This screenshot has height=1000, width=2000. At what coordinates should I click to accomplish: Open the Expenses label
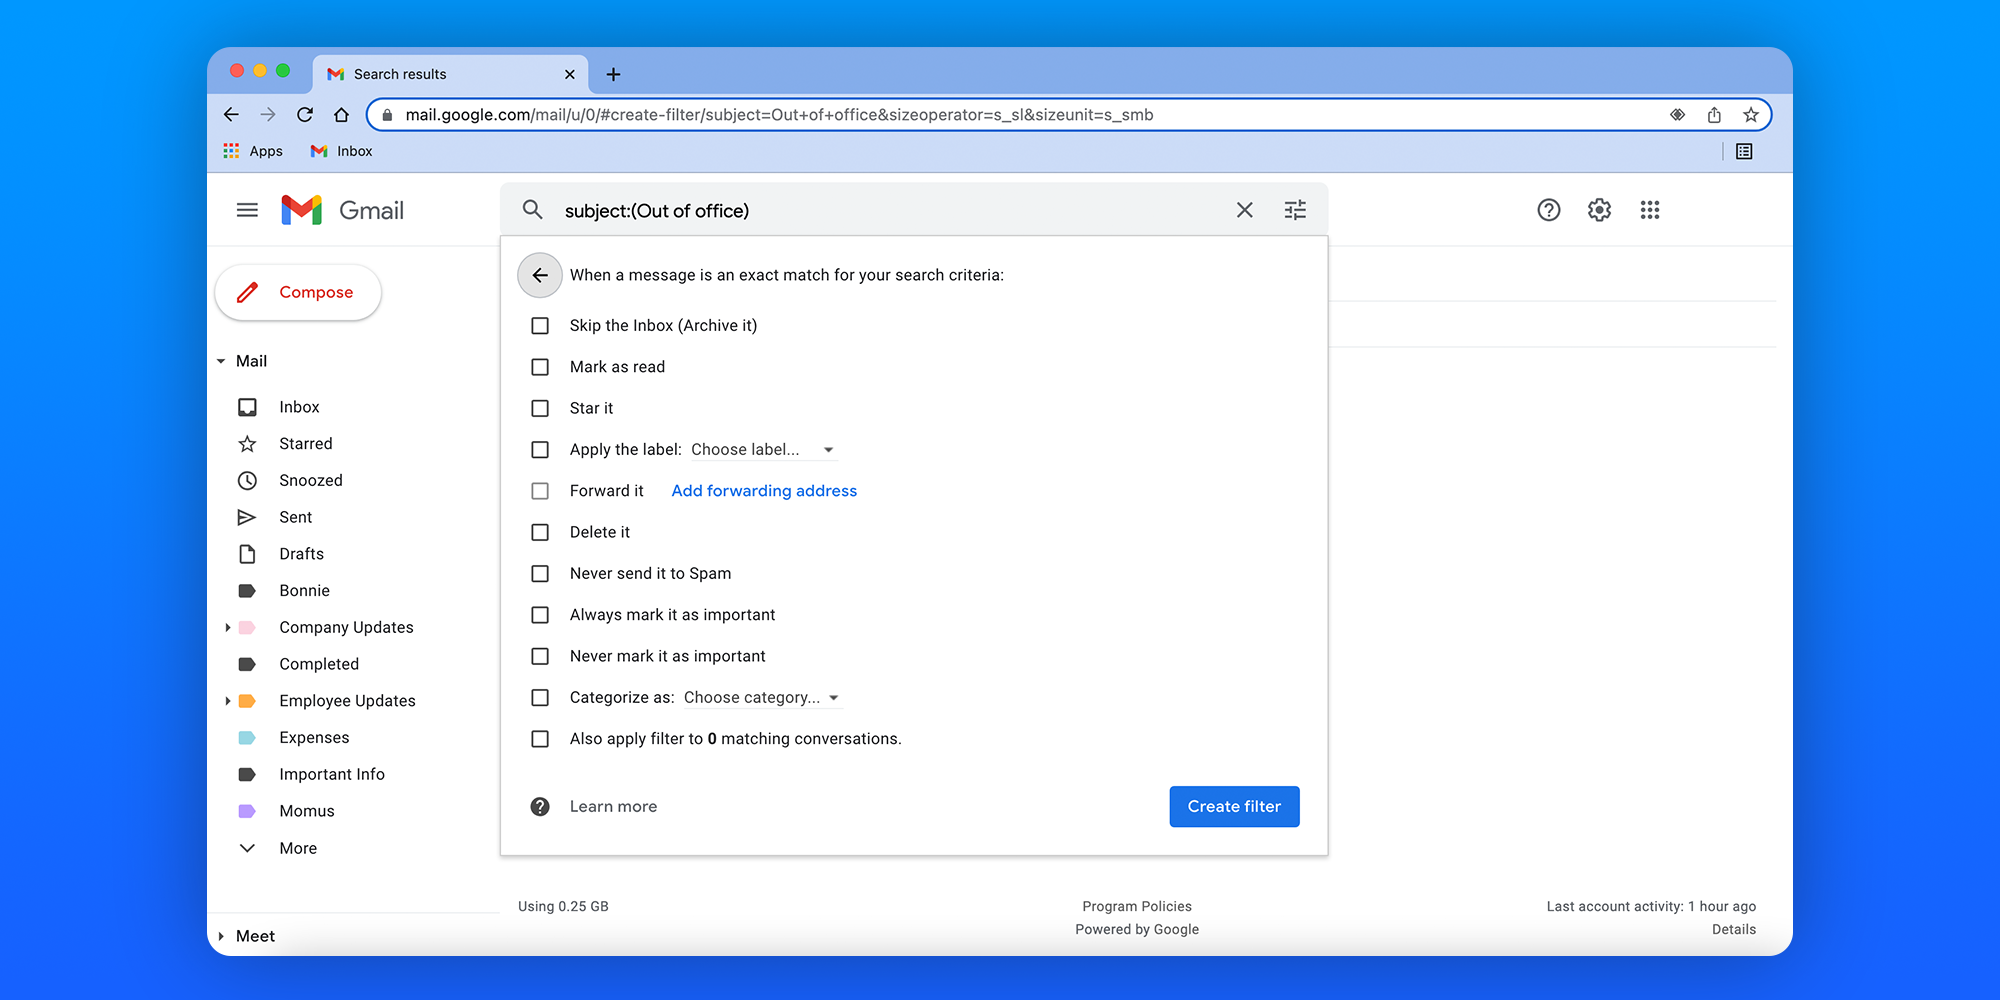pyautogui.click(x=314, y=738)
